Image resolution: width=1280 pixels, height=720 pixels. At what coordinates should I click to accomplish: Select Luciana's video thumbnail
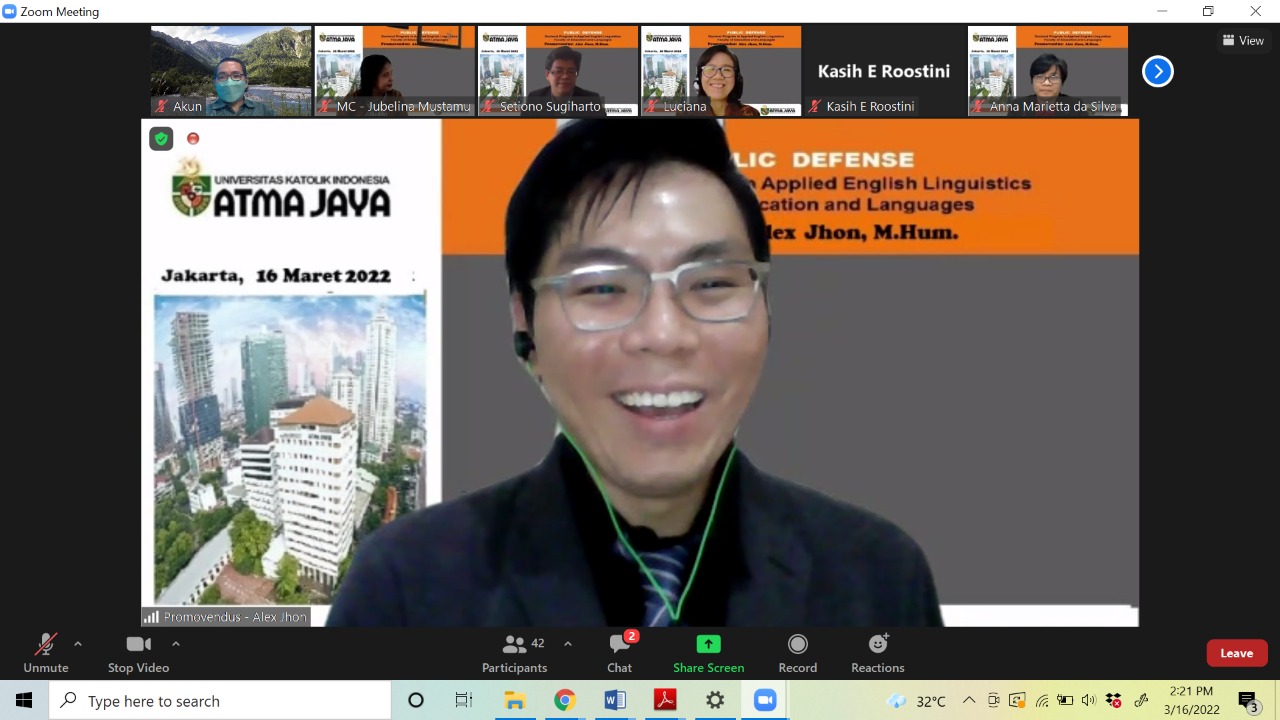(x=720, y=71)
